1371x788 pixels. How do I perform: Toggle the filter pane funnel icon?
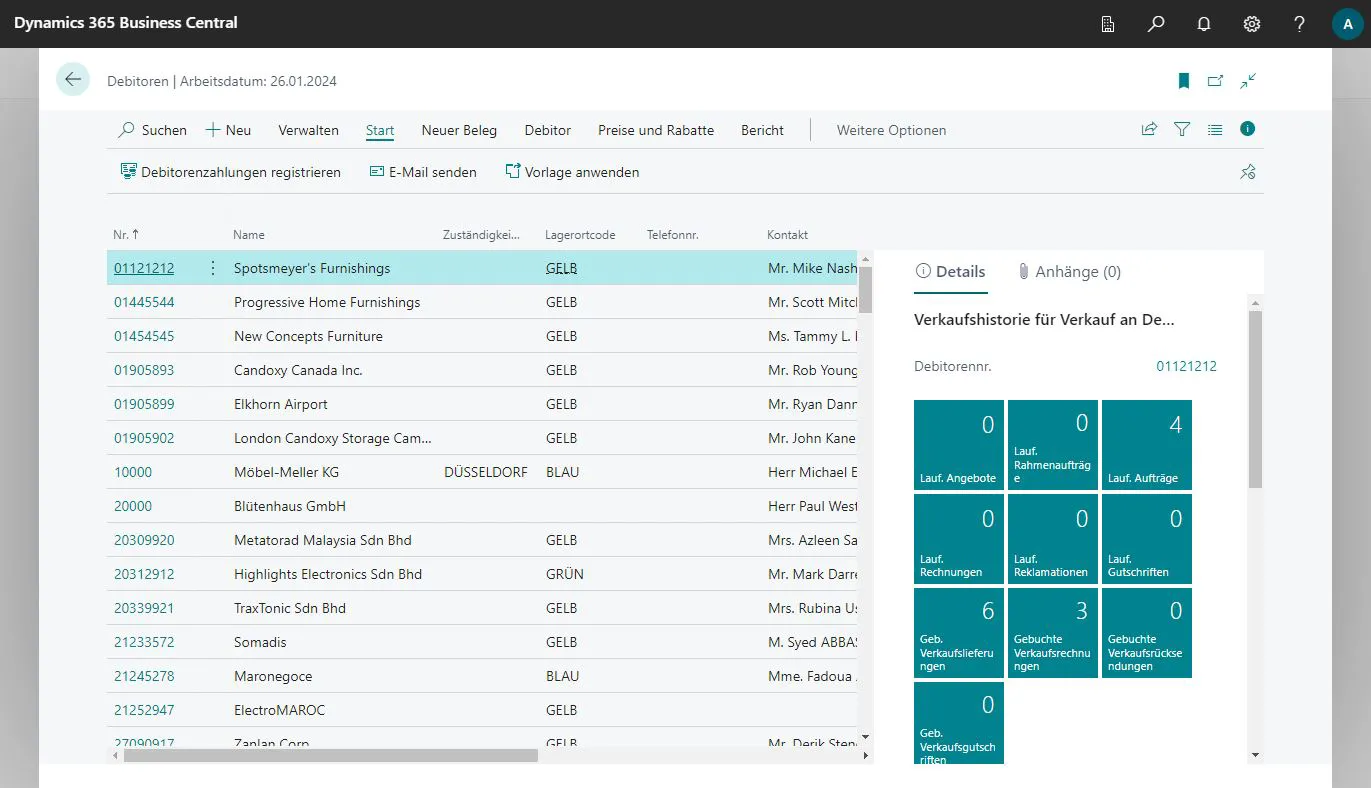click(x=1182, y=129)
